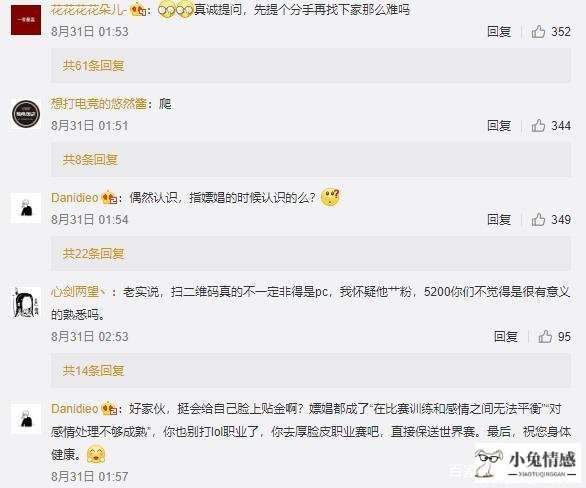The height and width of the screenshot is (488, 586).
Task: Expand 共22条回复 replies
Action: pyautogui.click(x=93, y=254)
